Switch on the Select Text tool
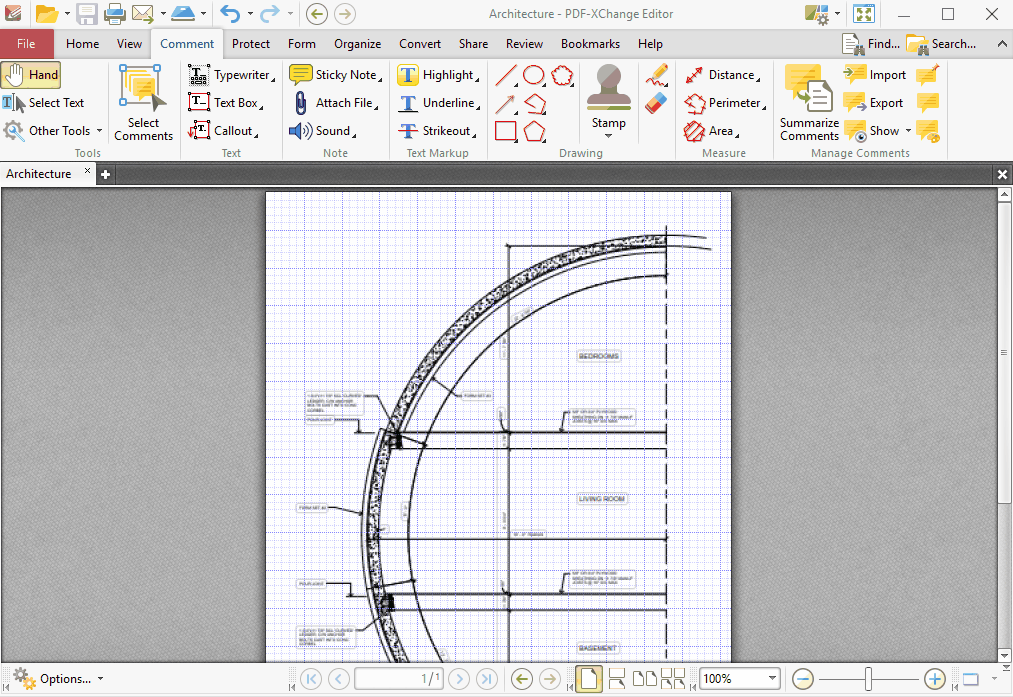Screen dimensions: 1013x697 (x=44, y=103)
